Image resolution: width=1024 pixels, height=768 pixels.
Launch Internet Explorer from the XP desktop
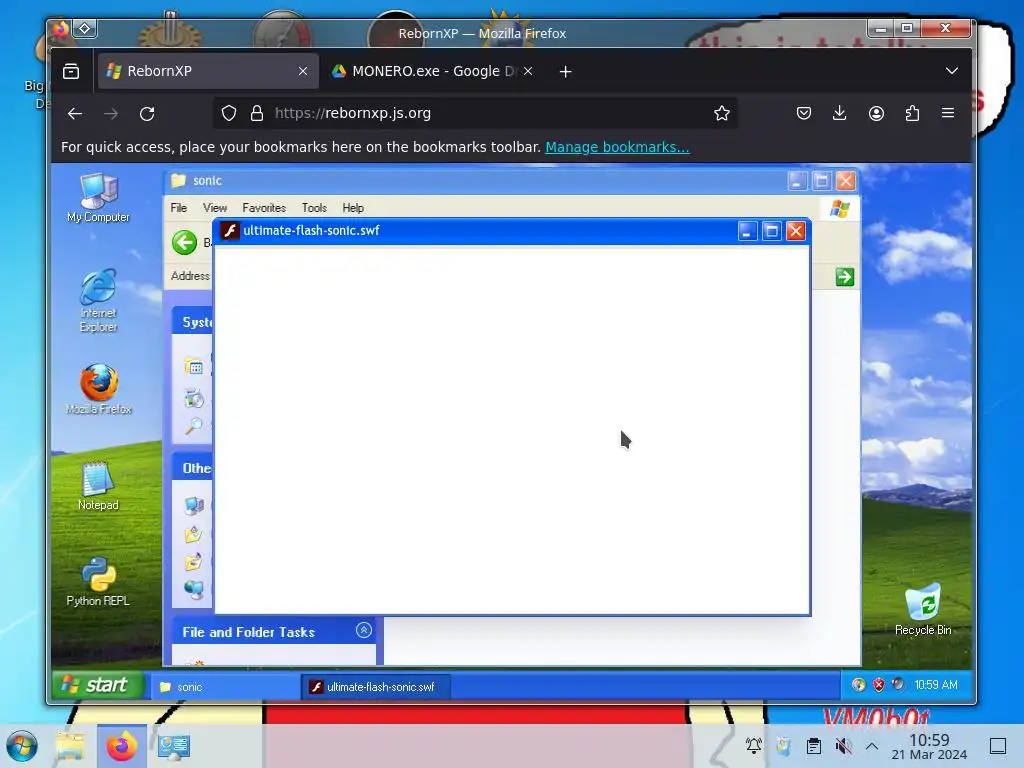(x=99, y=300)
